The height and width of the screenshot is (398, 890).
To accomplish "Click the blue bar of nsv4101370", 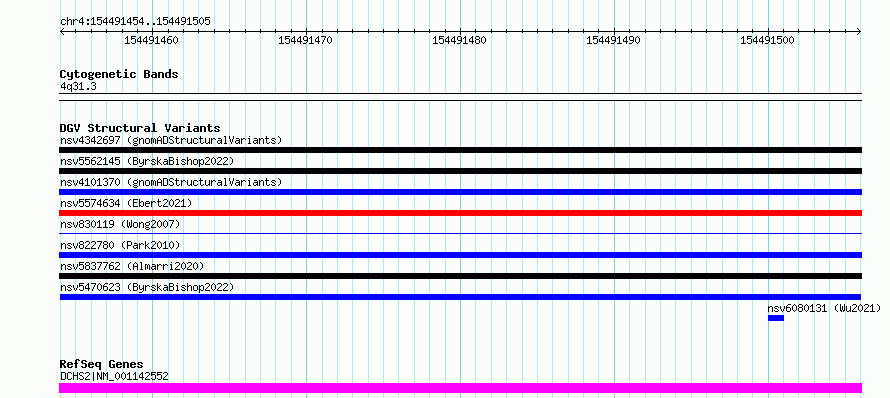I will (x=460, y=192).
